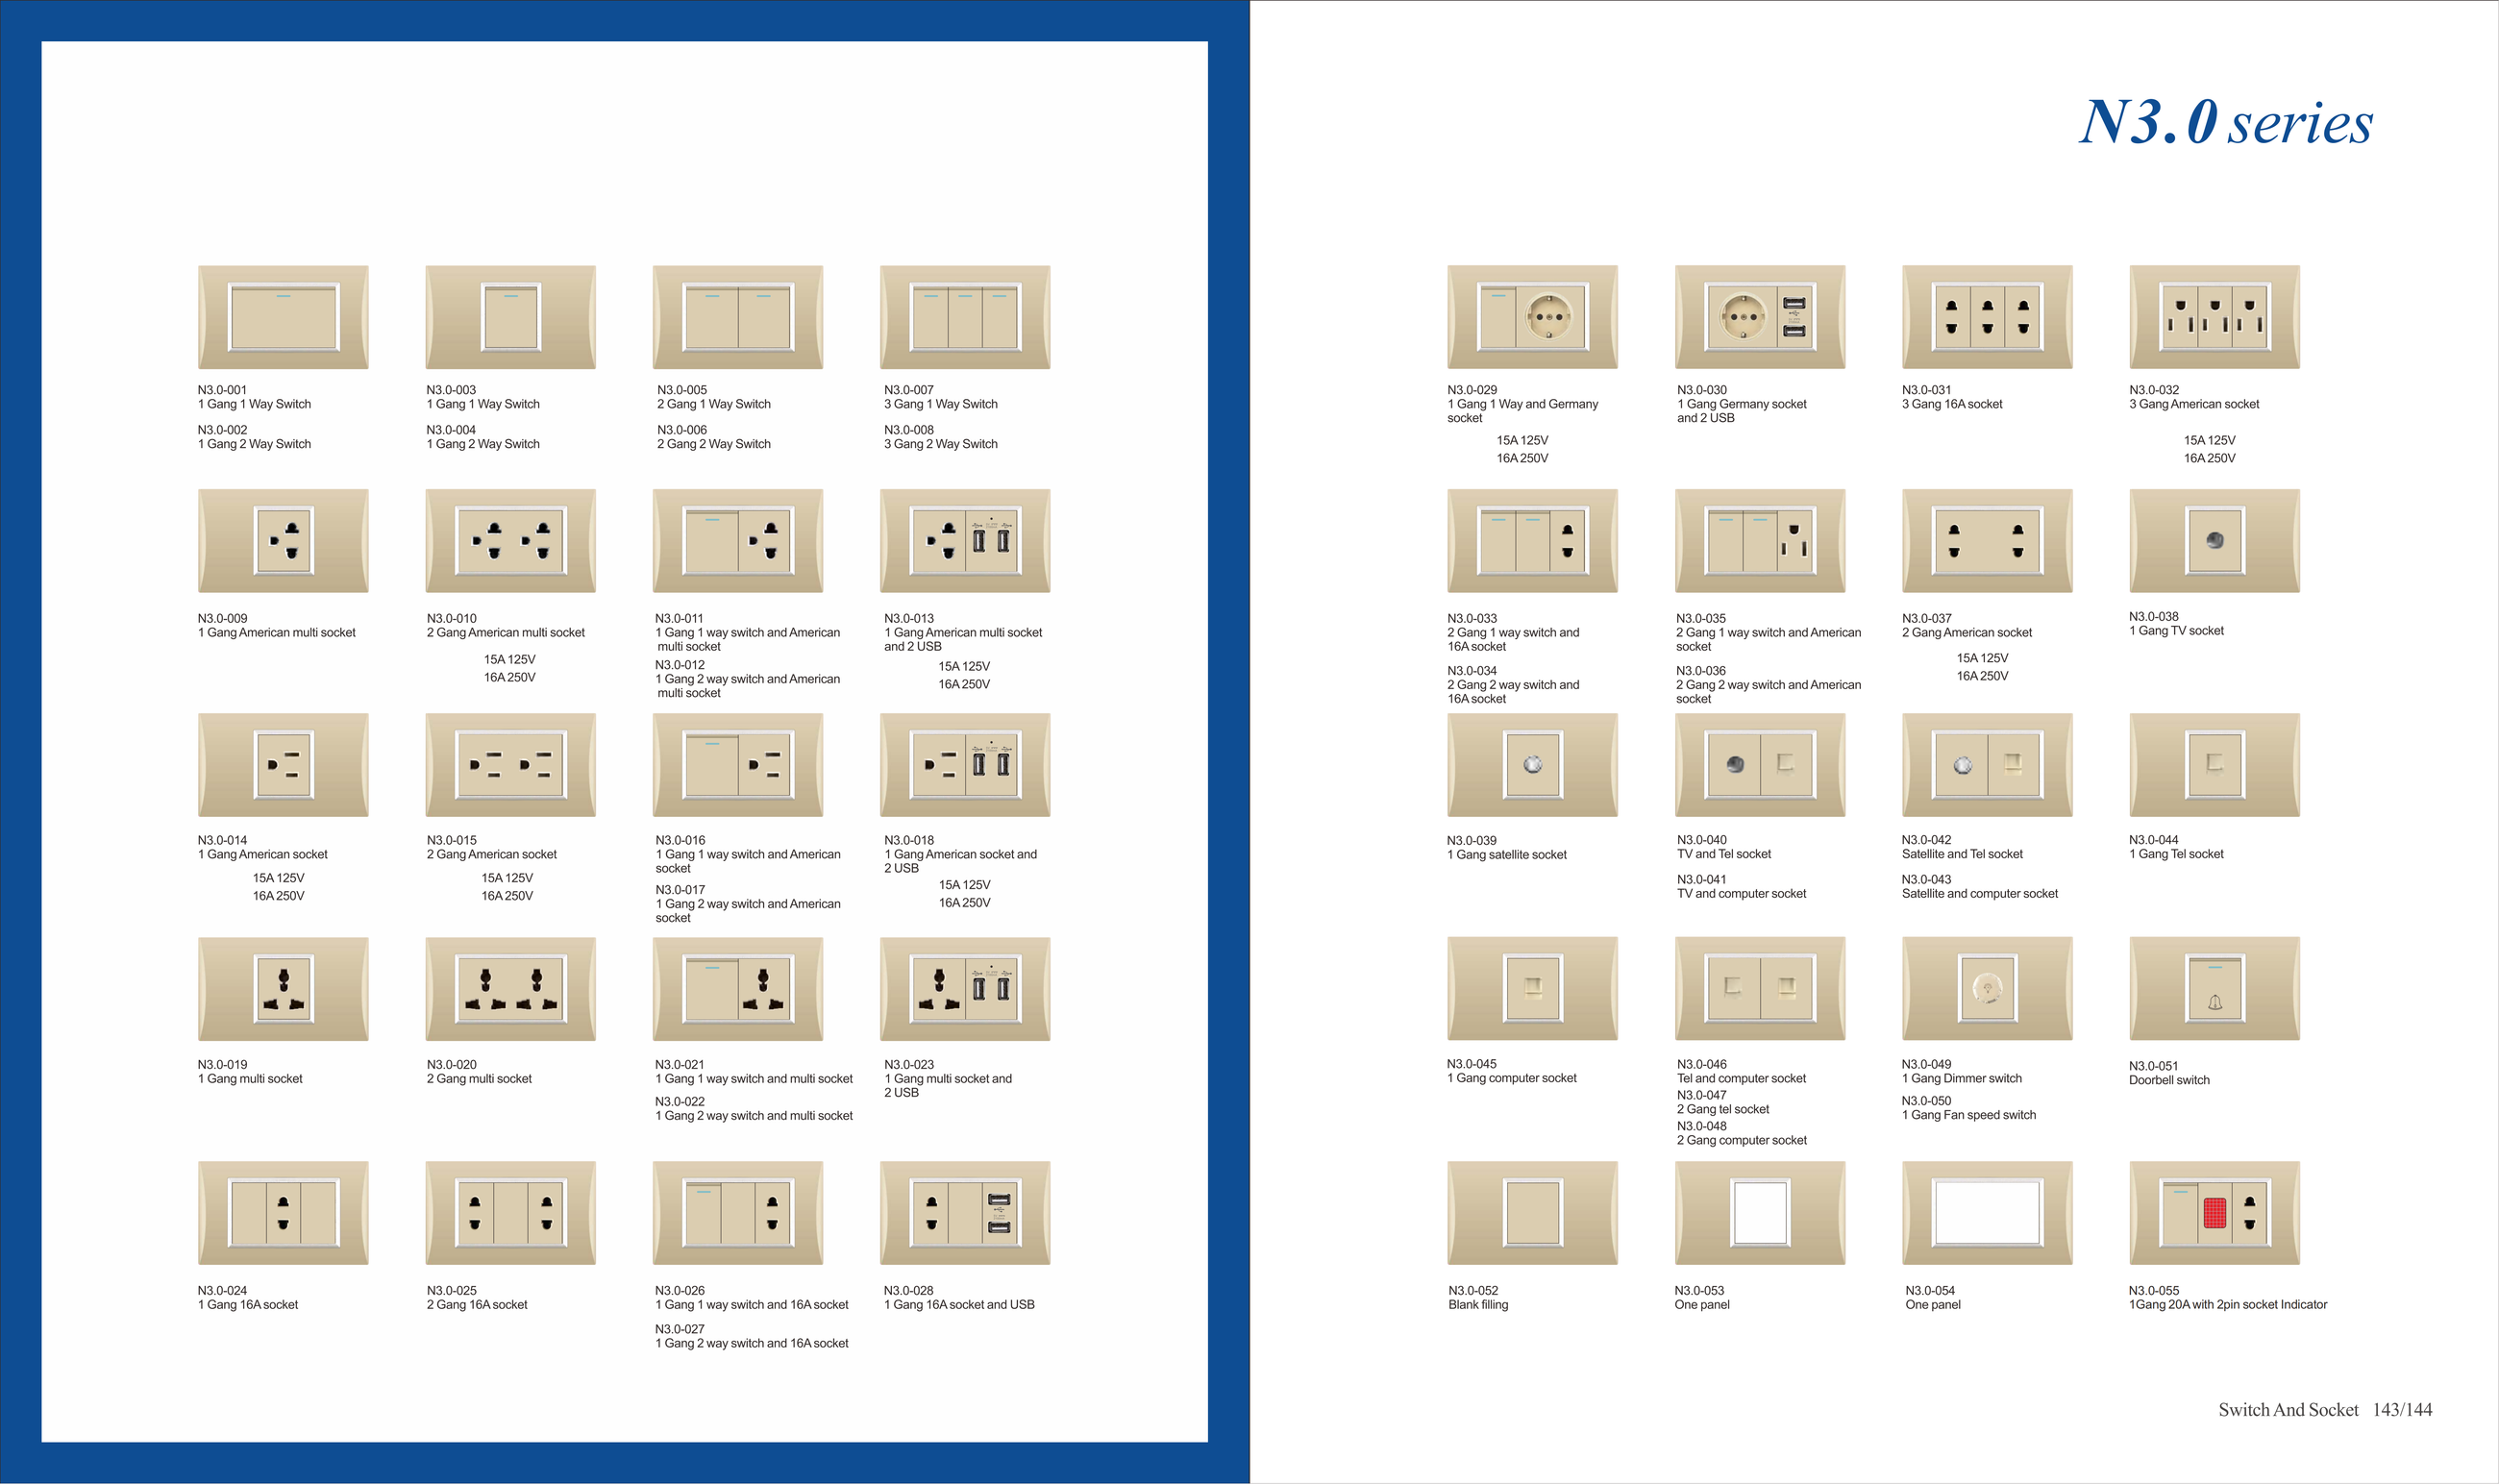2499x1484 pixels.
Task: Select the 3 Gang 1 Way Switch image
Action: [x=964, y=317]
